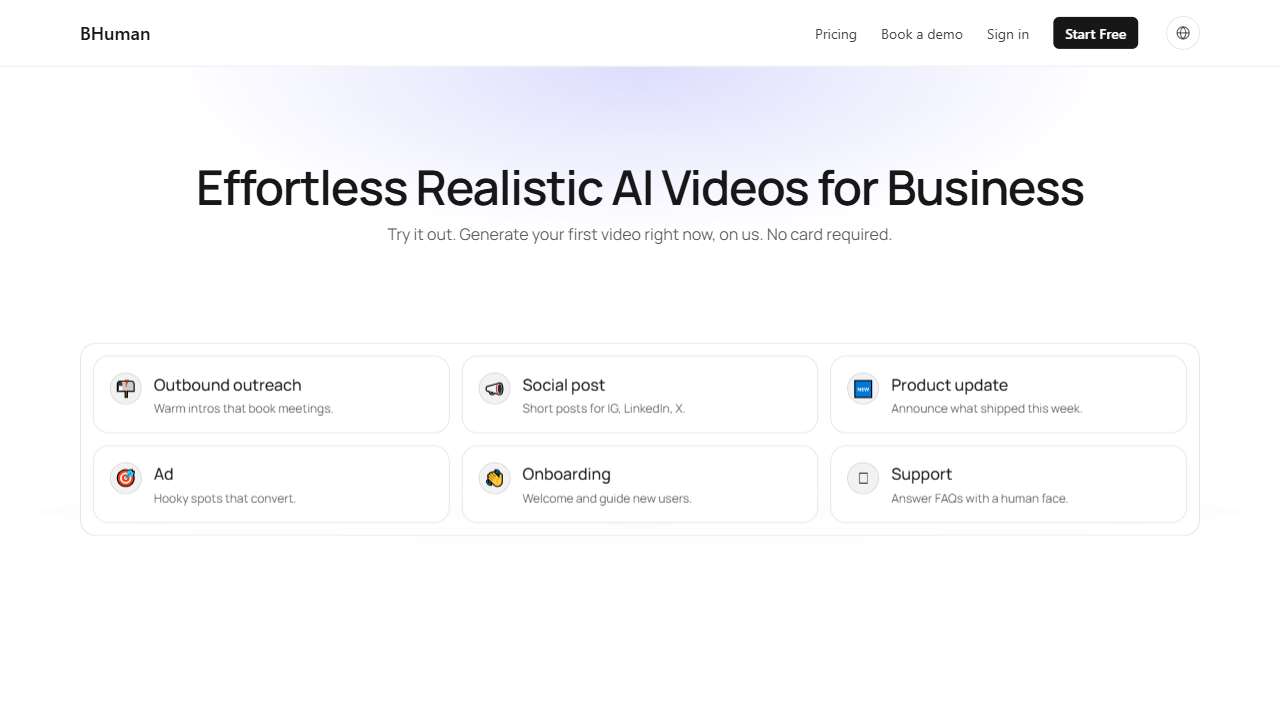Image resolution: width=1280 pixels, height=720 pixels.
Task: Click the 'Answer FAQs with a human face' text
Action: (979, 499)
